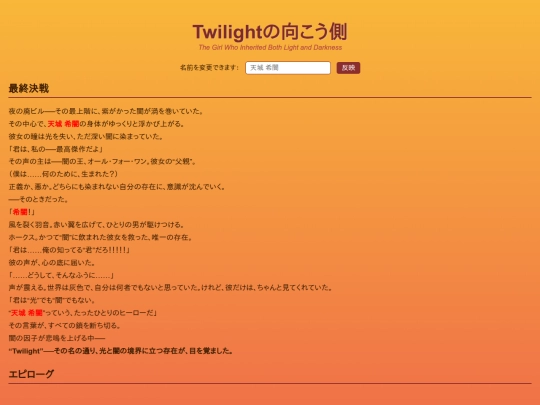Click the red name before っていう、たったひとりのヒーローだ
This screenshot has height=405, width=540.
[x=26, y=313]
